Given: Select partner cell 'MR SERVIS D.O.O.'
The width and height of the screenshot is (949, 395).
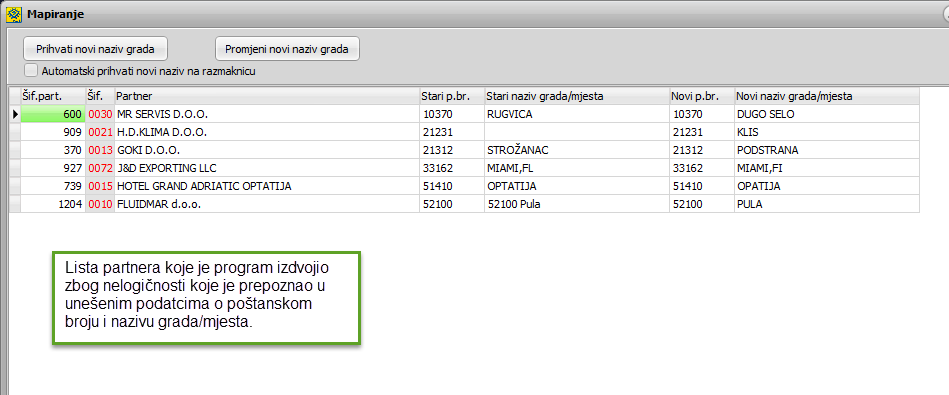Looking at the screenshot, I should tap(267, 114).
